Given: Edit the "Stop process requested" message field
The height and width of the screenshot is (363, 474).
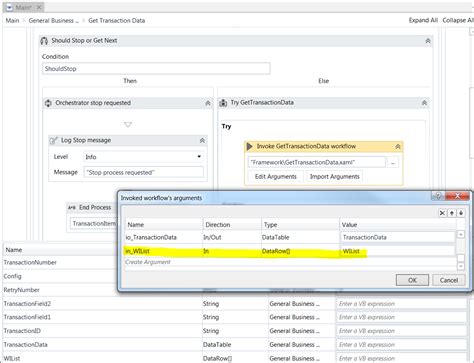Looking at the screenshot, I should [143, 172].
